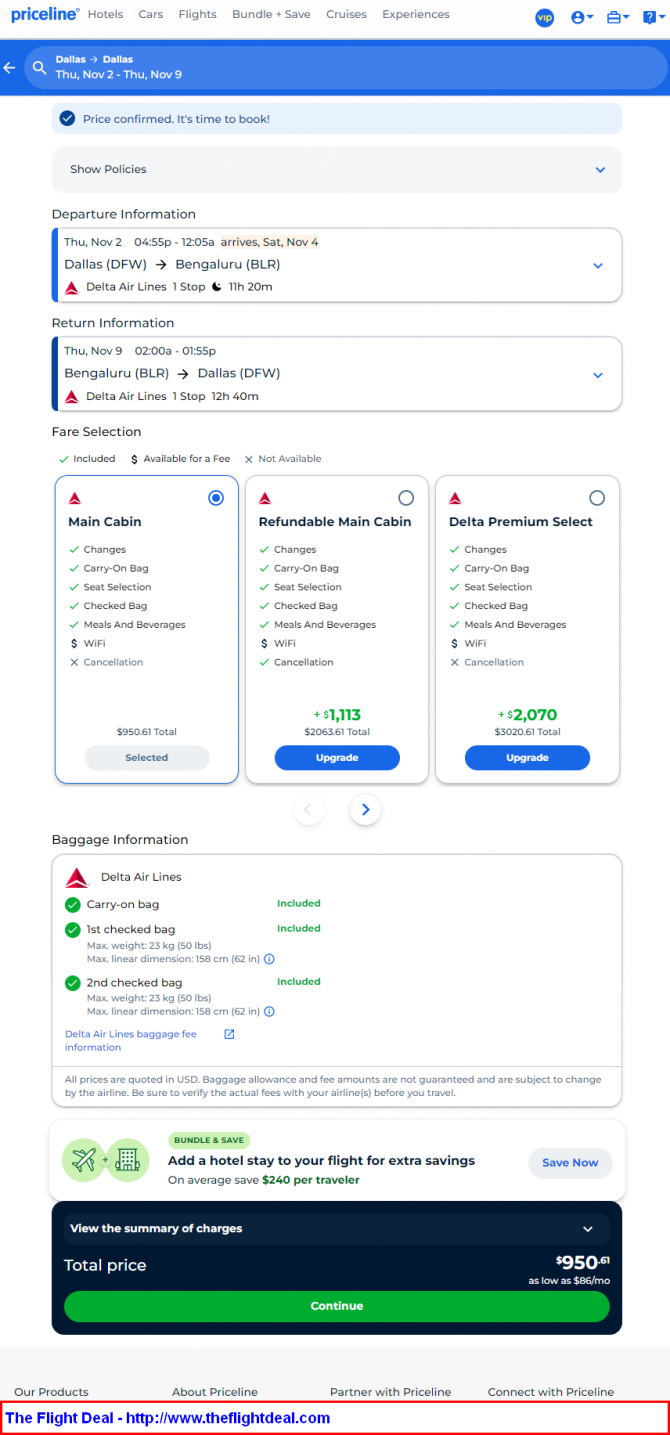This screenshot has width=670, height=1435.
Task: Click Upgrade for Refundable Main Cabin
Action: tap(337, 758)
